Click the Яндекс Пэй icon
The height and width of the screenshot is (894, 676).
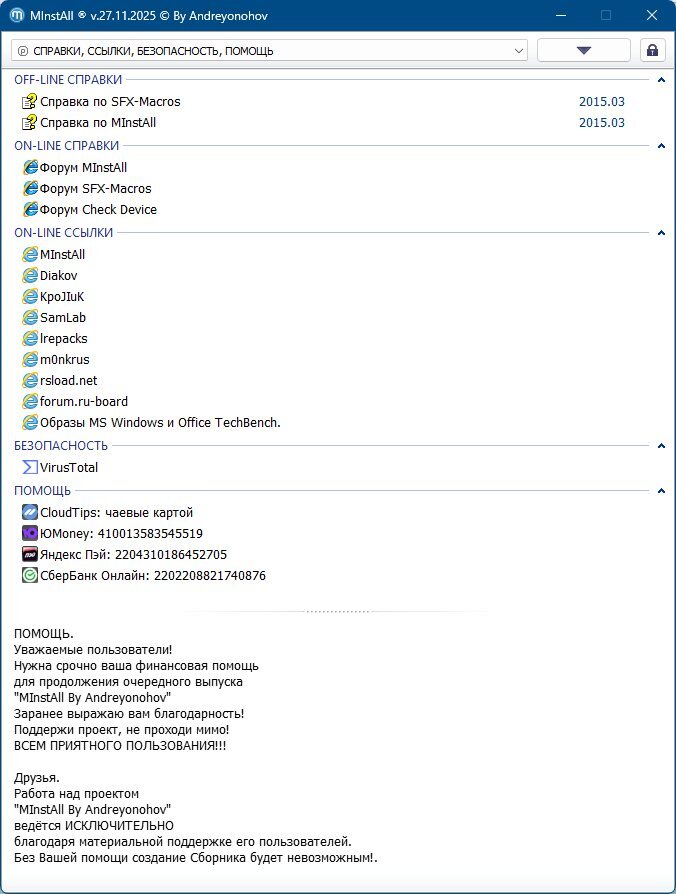(30, 554)
